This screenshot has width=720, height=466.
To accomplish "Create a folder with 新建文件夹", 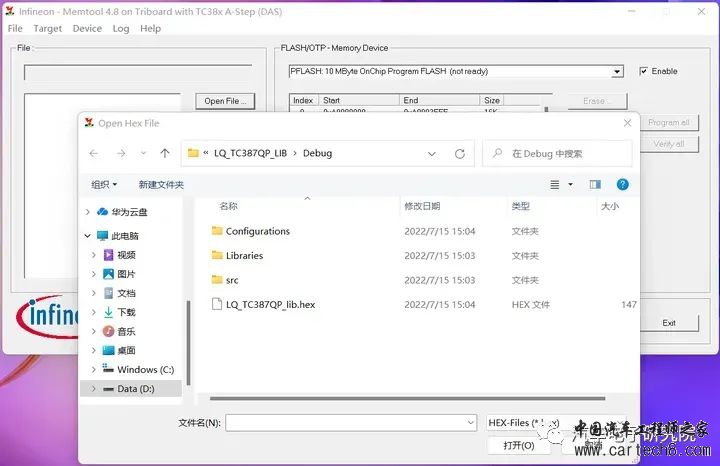I will 161,185.
